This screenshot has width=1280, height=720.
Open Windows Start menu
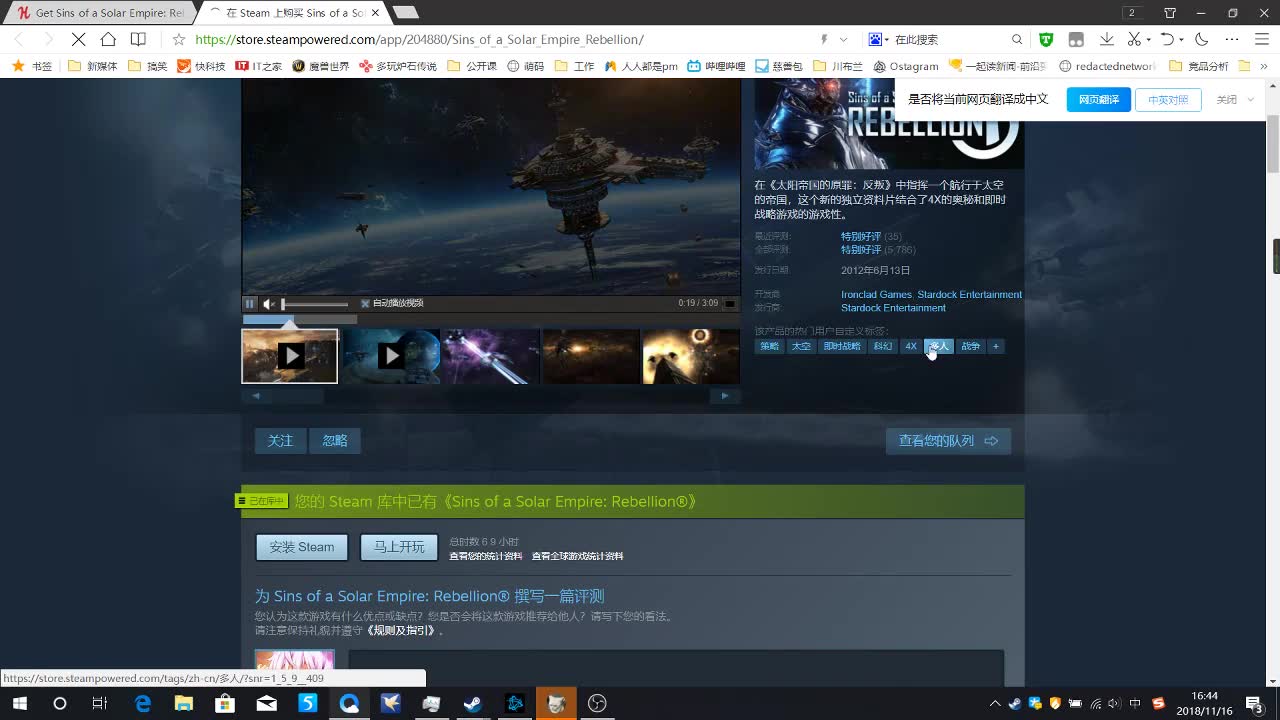click(19, 703)
